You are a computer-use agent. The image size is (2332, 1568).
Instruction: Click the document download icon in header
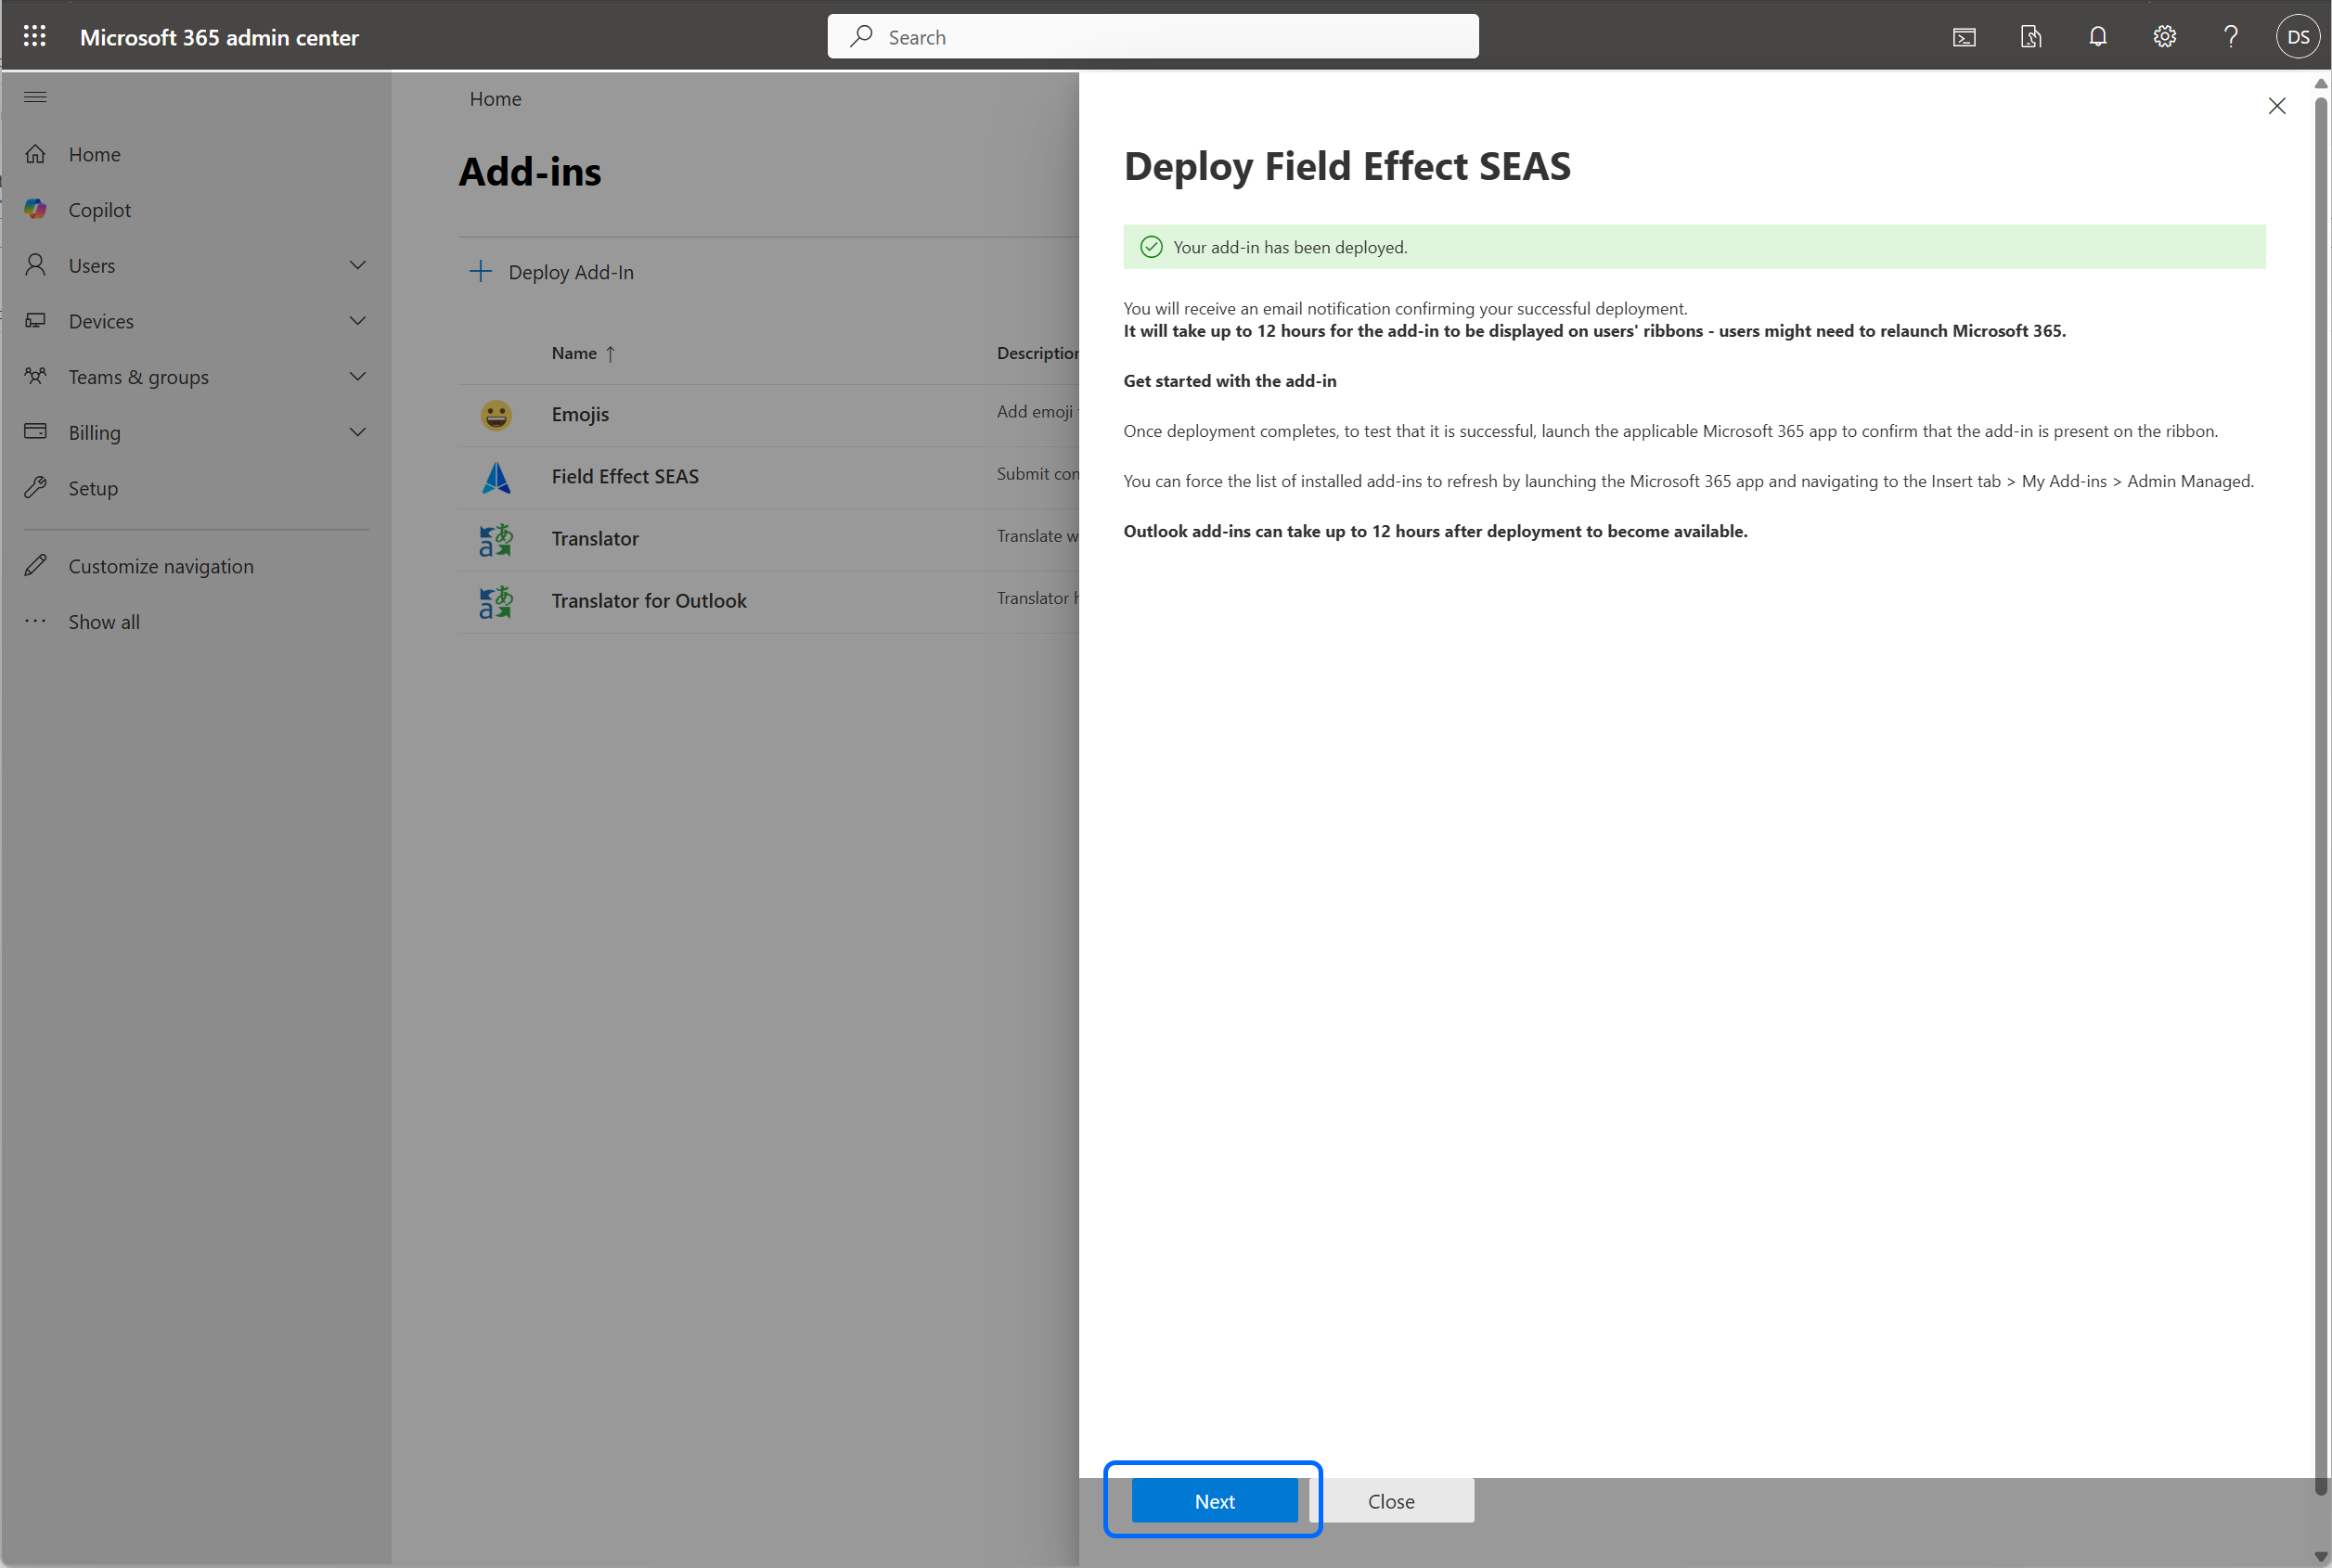2031,37
